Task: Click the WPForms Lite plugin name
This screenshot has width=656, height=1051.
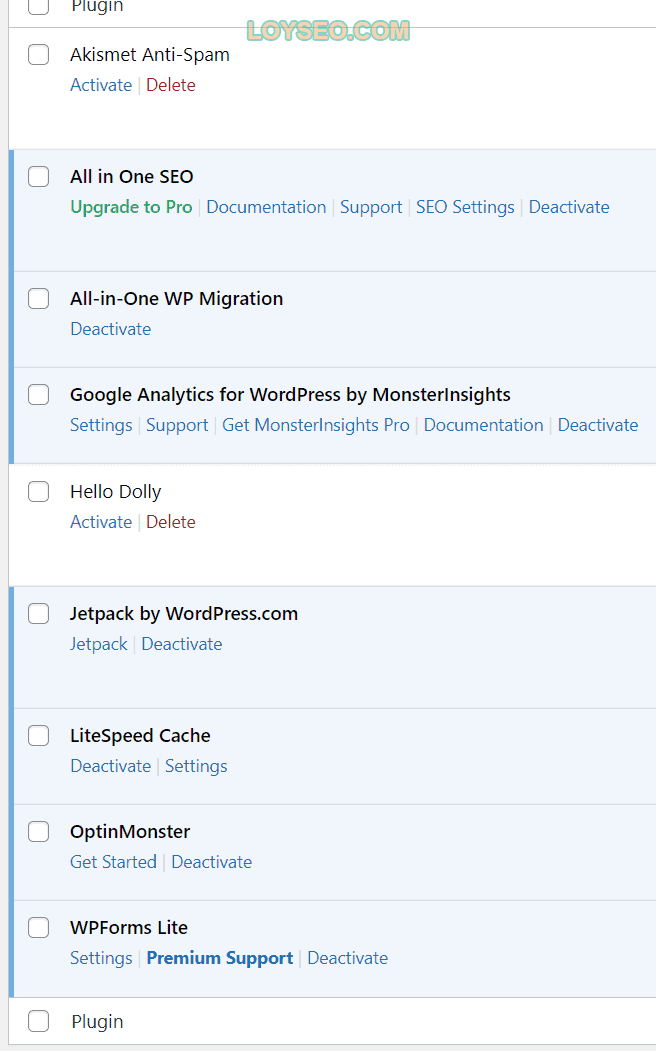Action: (x=129, y=928)
